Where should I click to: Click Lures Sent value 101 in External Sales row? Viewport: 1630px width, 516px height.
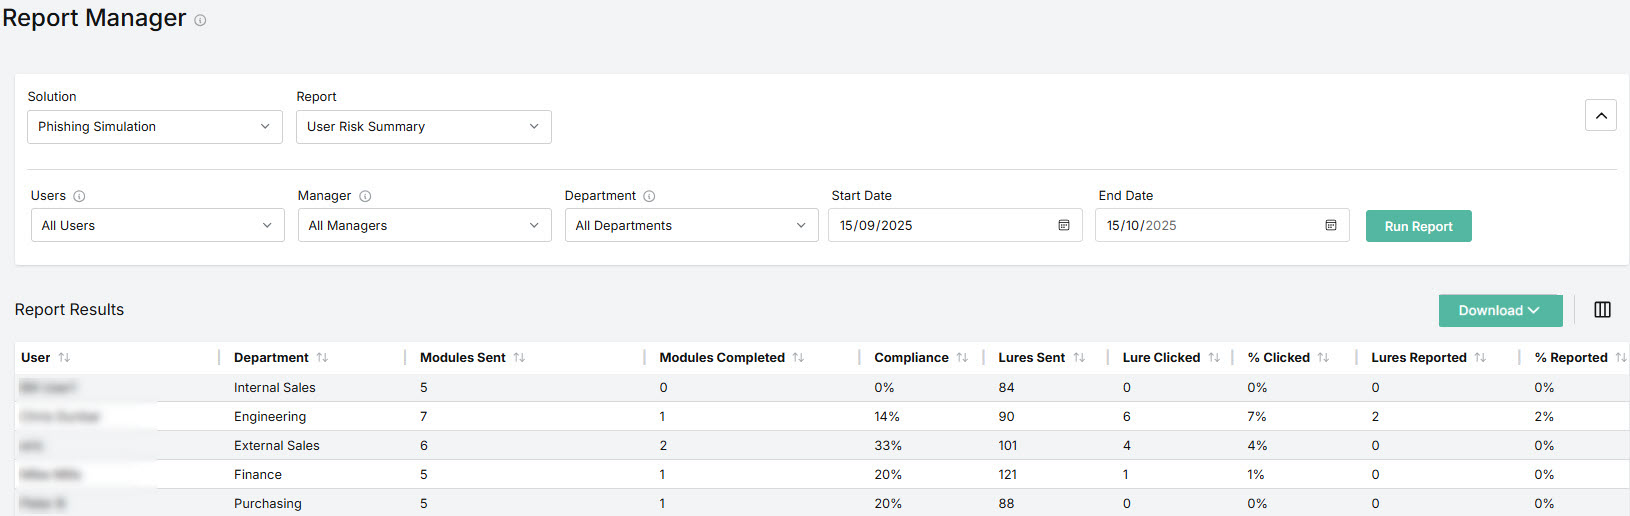pyautogui.click(x=1008, y=445)
